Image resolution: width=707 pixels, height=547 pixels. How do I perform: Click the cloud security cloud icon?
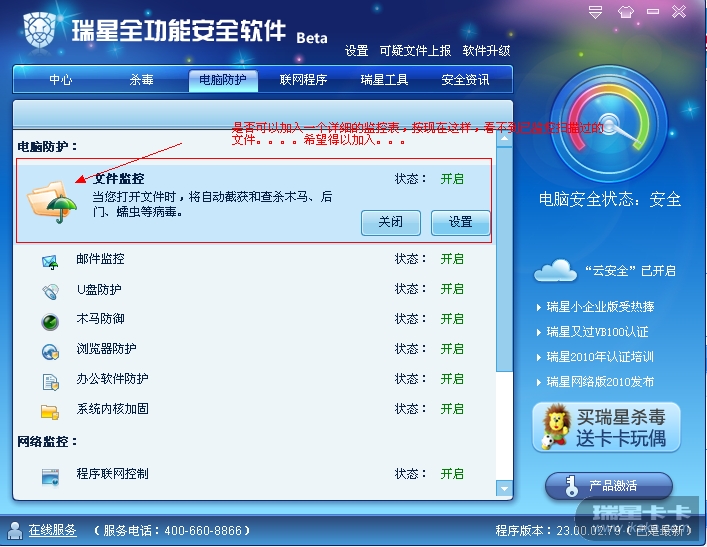(x=556, y=271)
